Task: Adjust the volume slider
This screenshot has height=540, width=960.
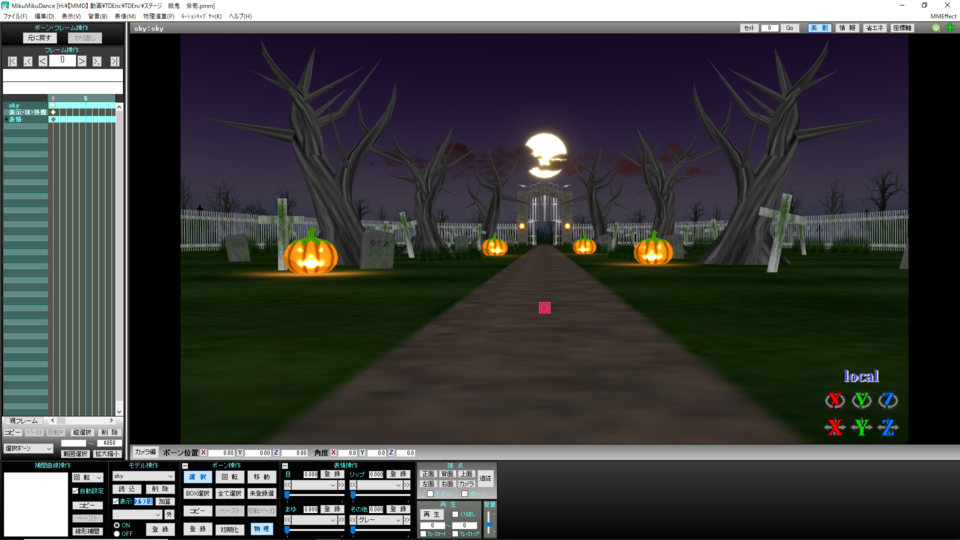Action: (489, 522)
